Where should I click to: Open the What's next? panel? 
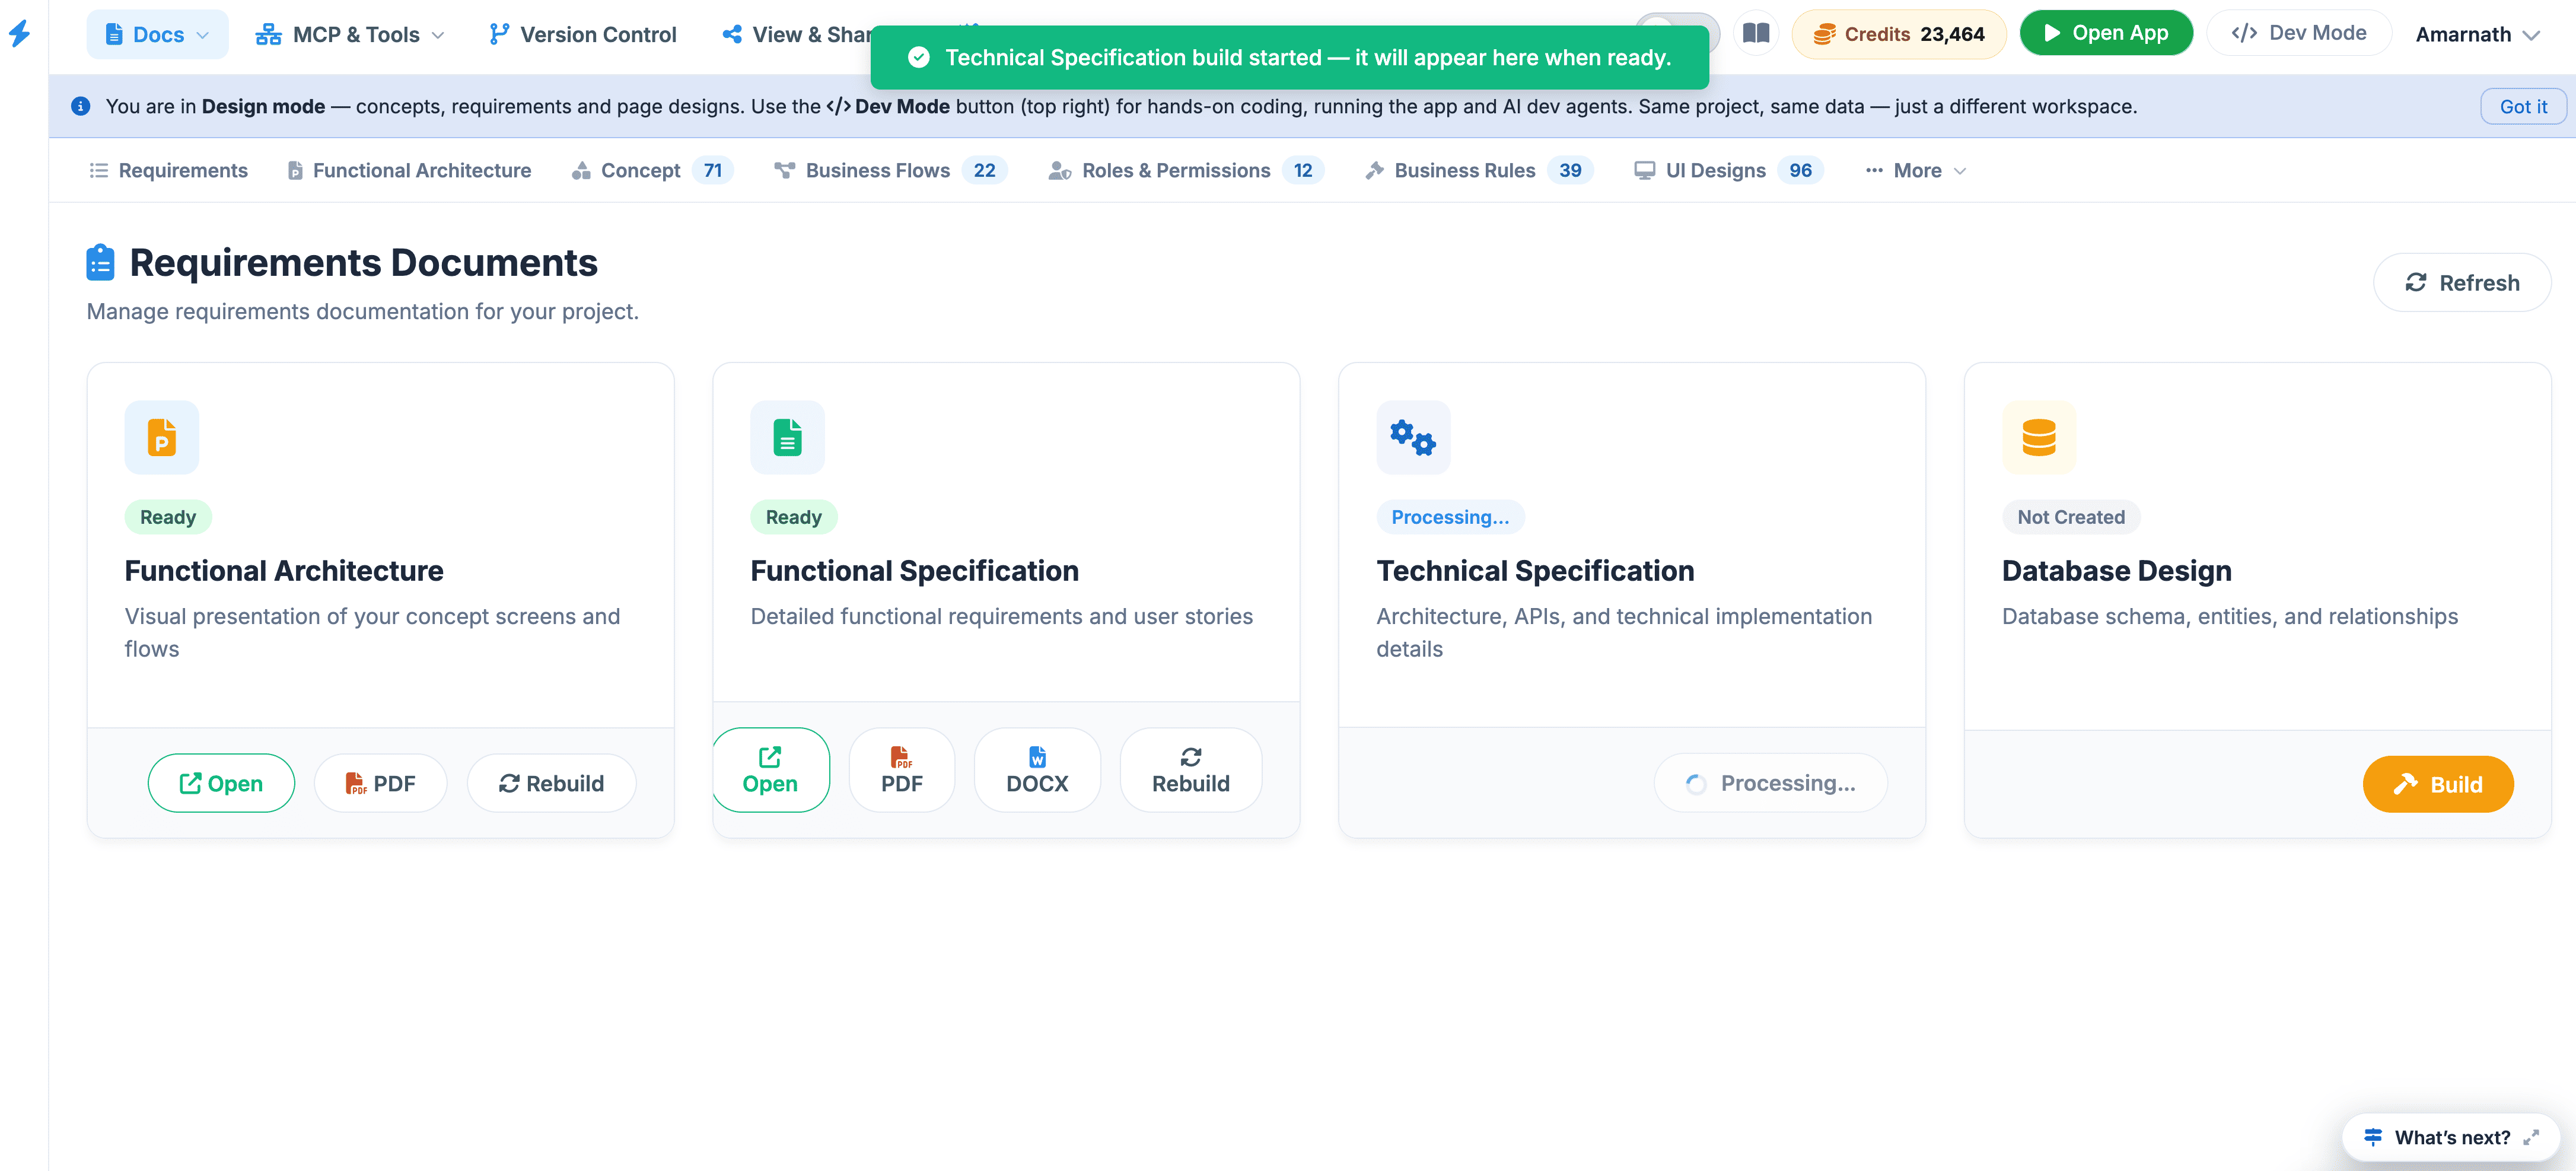click(2451, 1137)
